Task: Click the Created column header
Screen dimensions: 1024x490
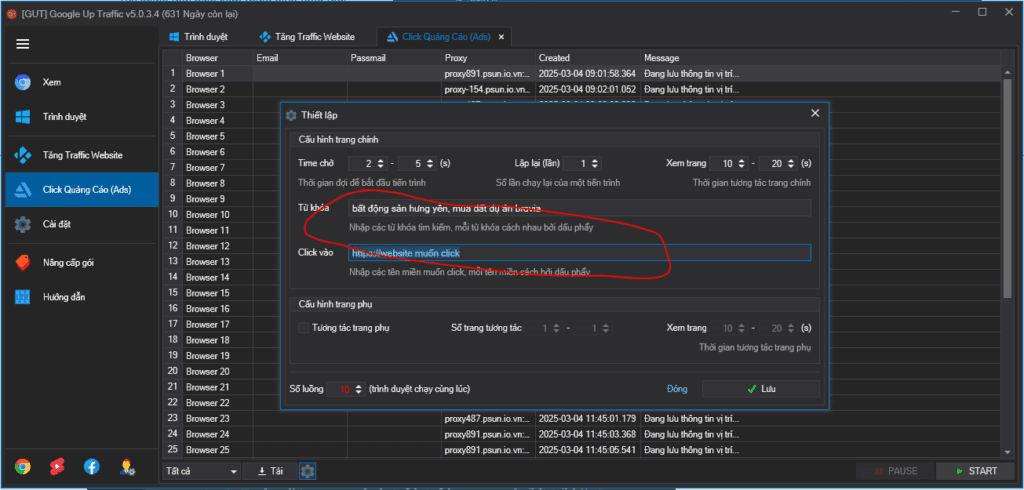Action: 588,57
